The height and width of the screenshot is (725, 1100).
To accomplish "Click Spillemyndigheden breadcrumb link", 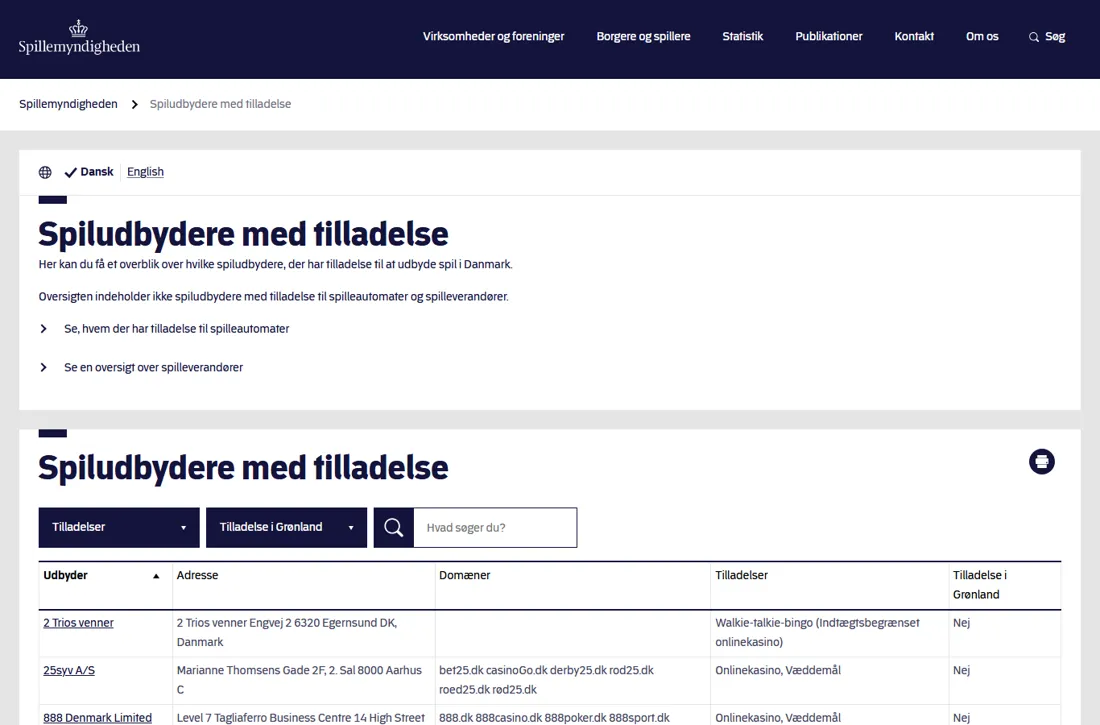I will click(68, 104).
